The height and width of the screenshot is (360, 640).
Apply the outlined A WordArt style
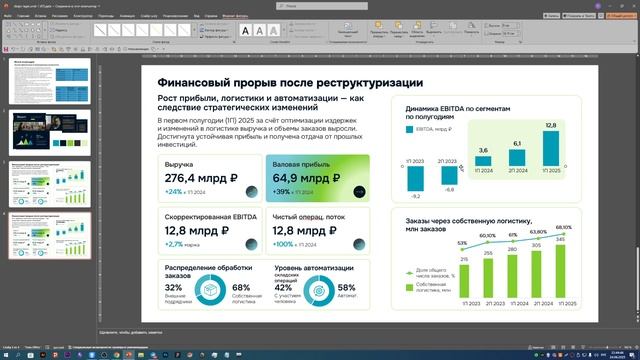[260, 30]
